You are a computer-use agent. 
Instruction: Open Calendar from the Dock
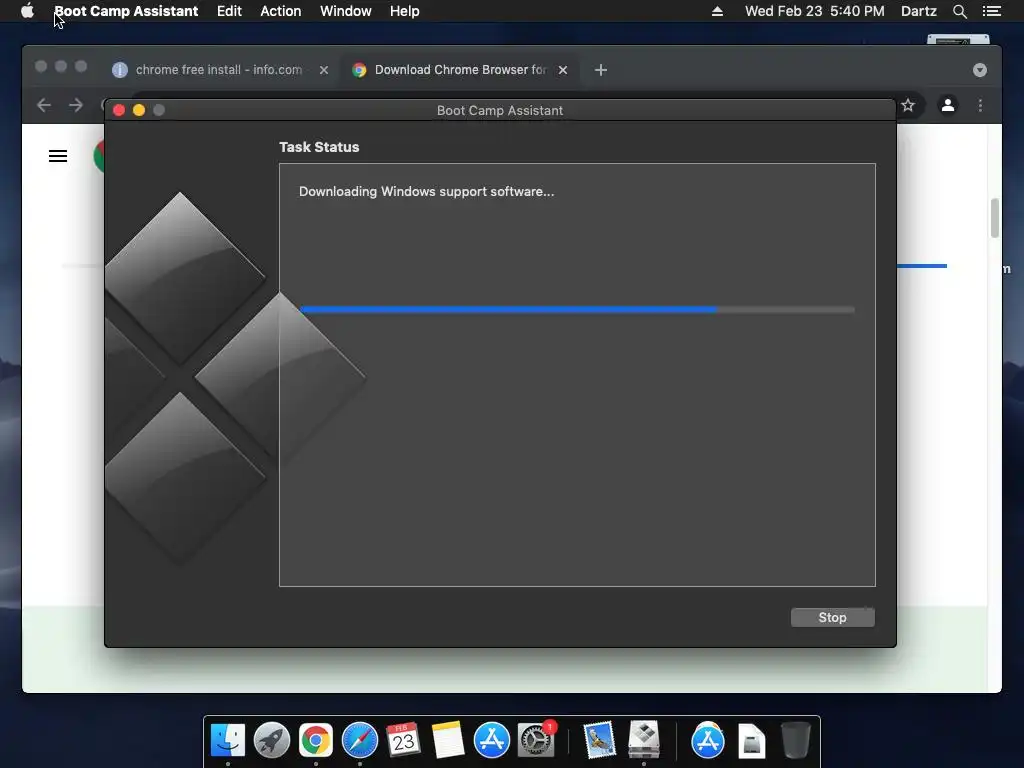[404, 741]
